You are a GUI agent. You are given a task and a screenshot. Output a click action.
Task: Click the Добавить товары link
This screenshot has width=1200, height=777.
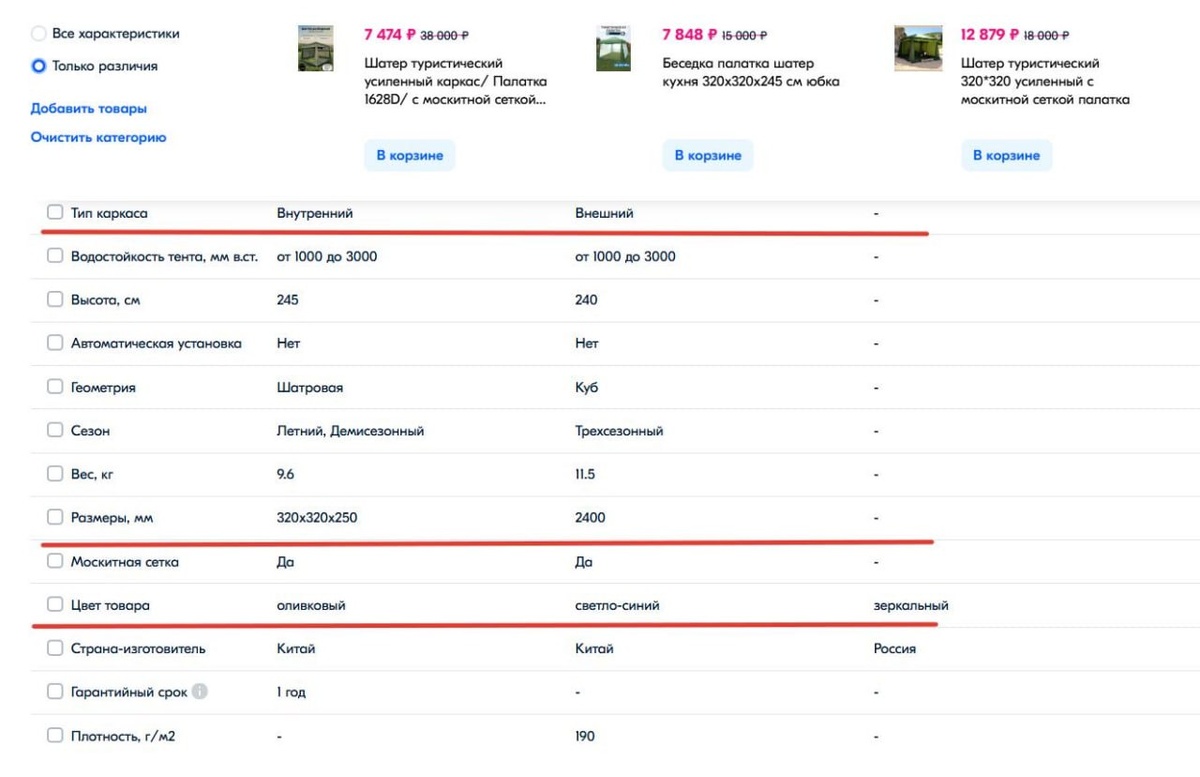[89, 108]
